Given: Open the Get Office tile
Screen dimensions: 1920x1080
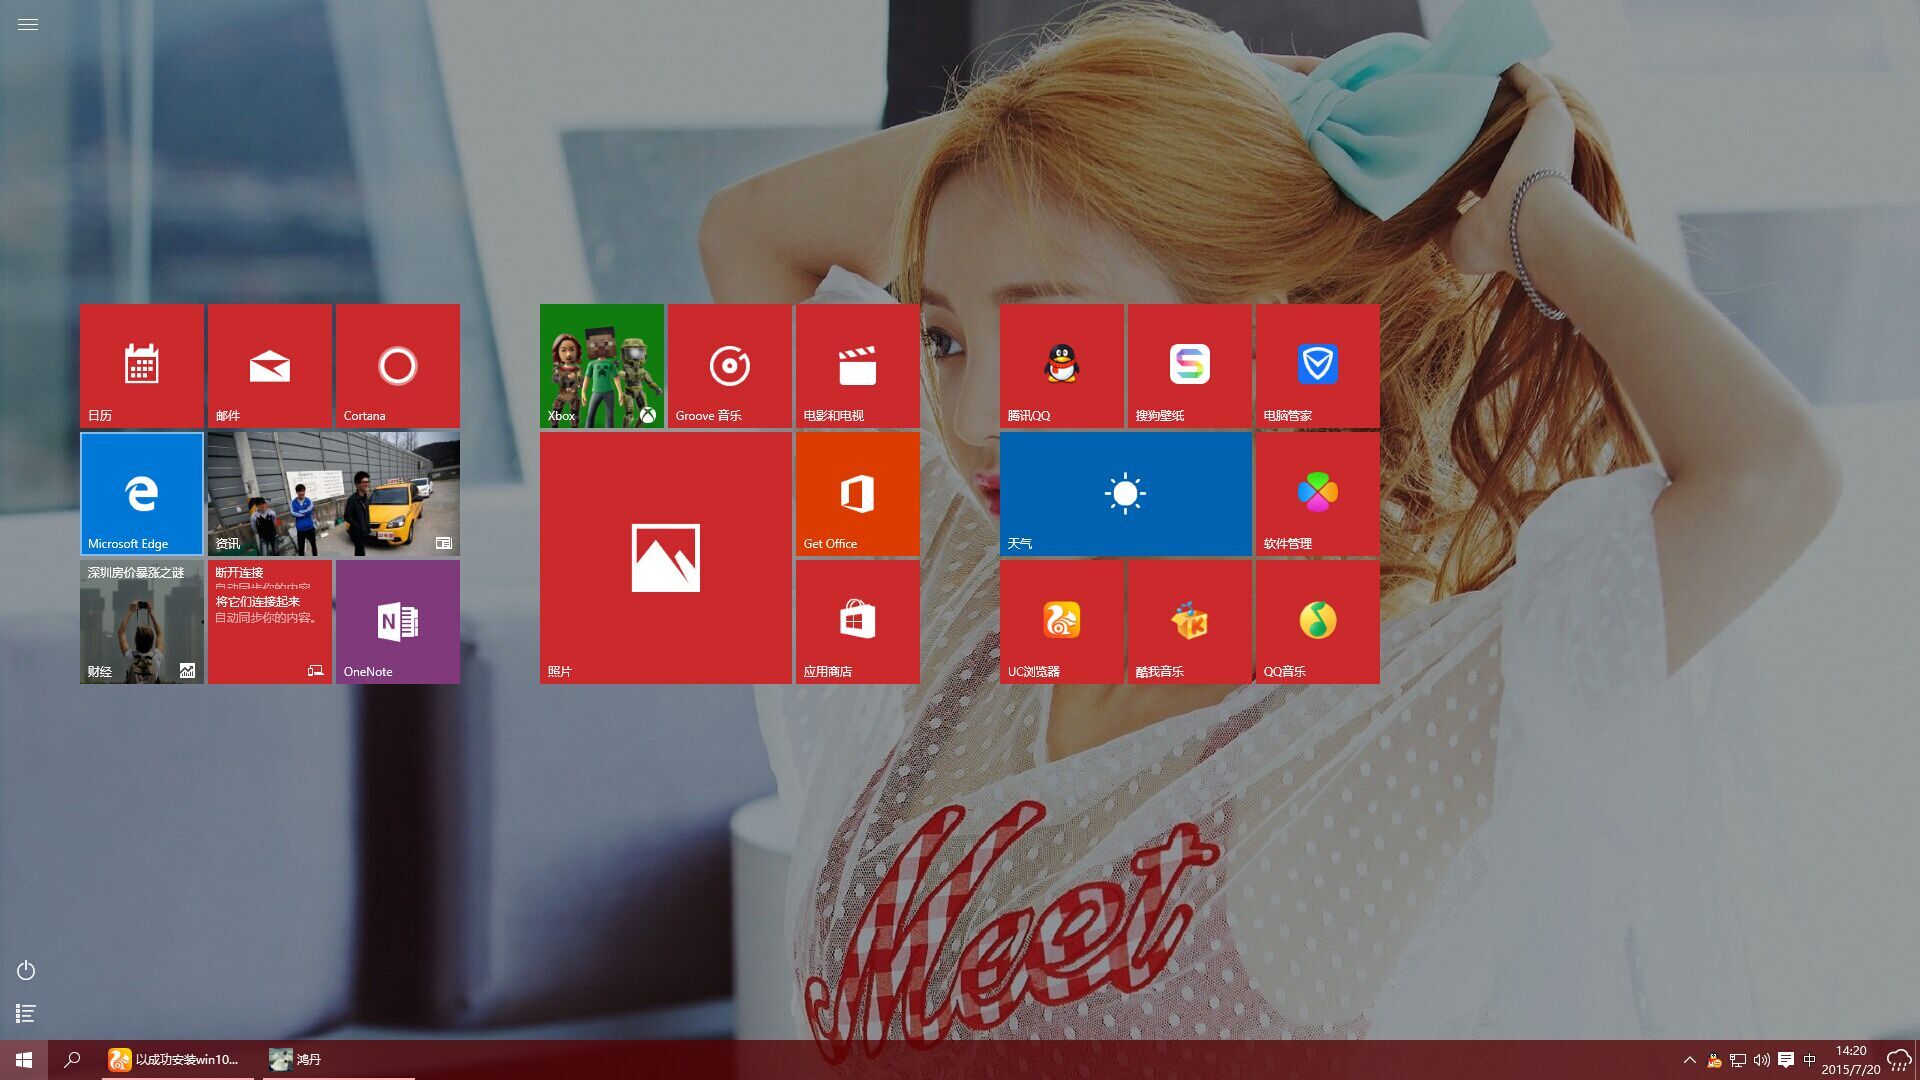Looking at the screenshot, I should click(x=857, y=494).
